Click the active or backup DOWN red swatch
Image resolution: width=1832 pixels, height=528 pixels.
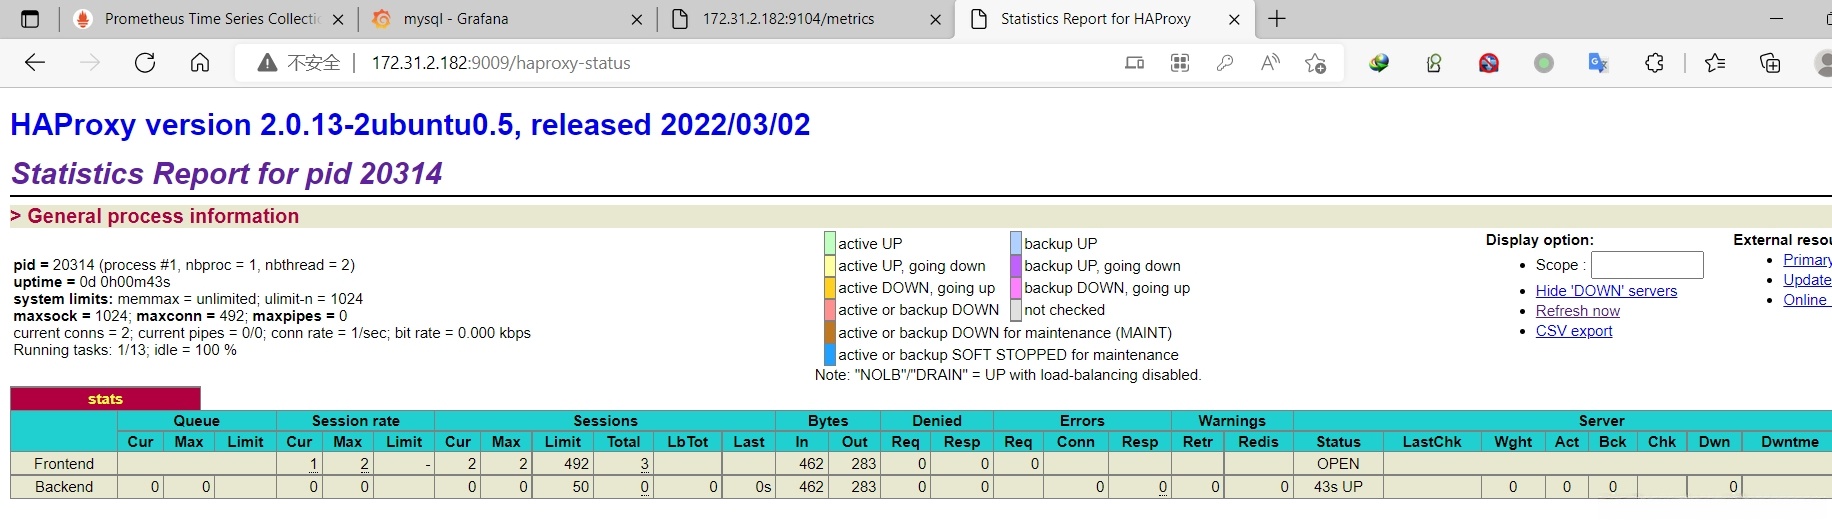coord(830,310)
